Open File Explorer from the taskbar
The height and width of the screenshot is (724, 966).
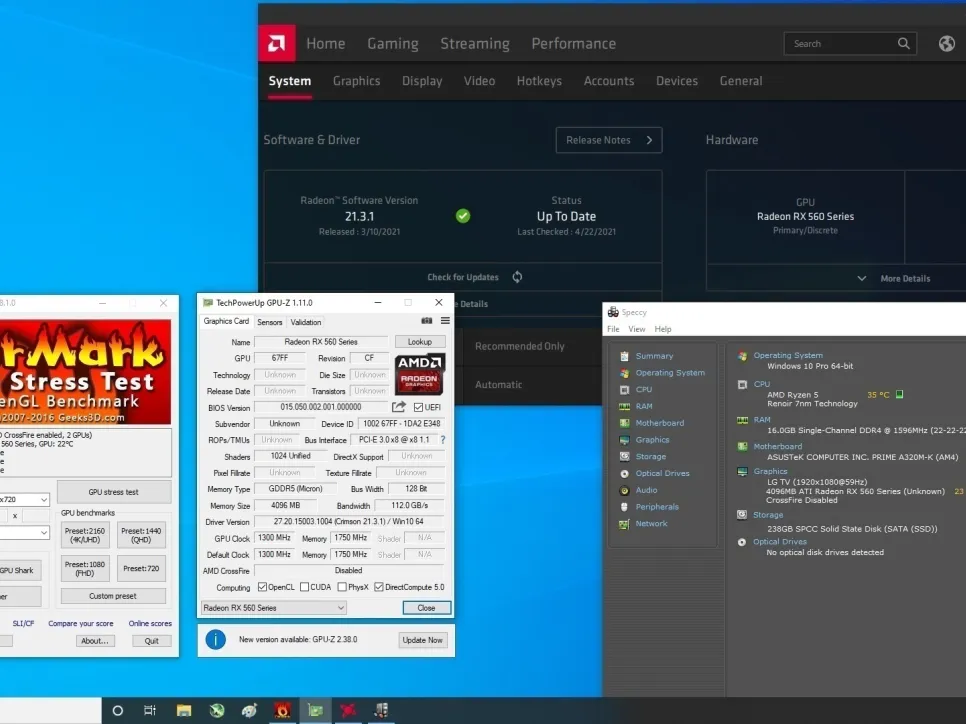coord(184,710)
